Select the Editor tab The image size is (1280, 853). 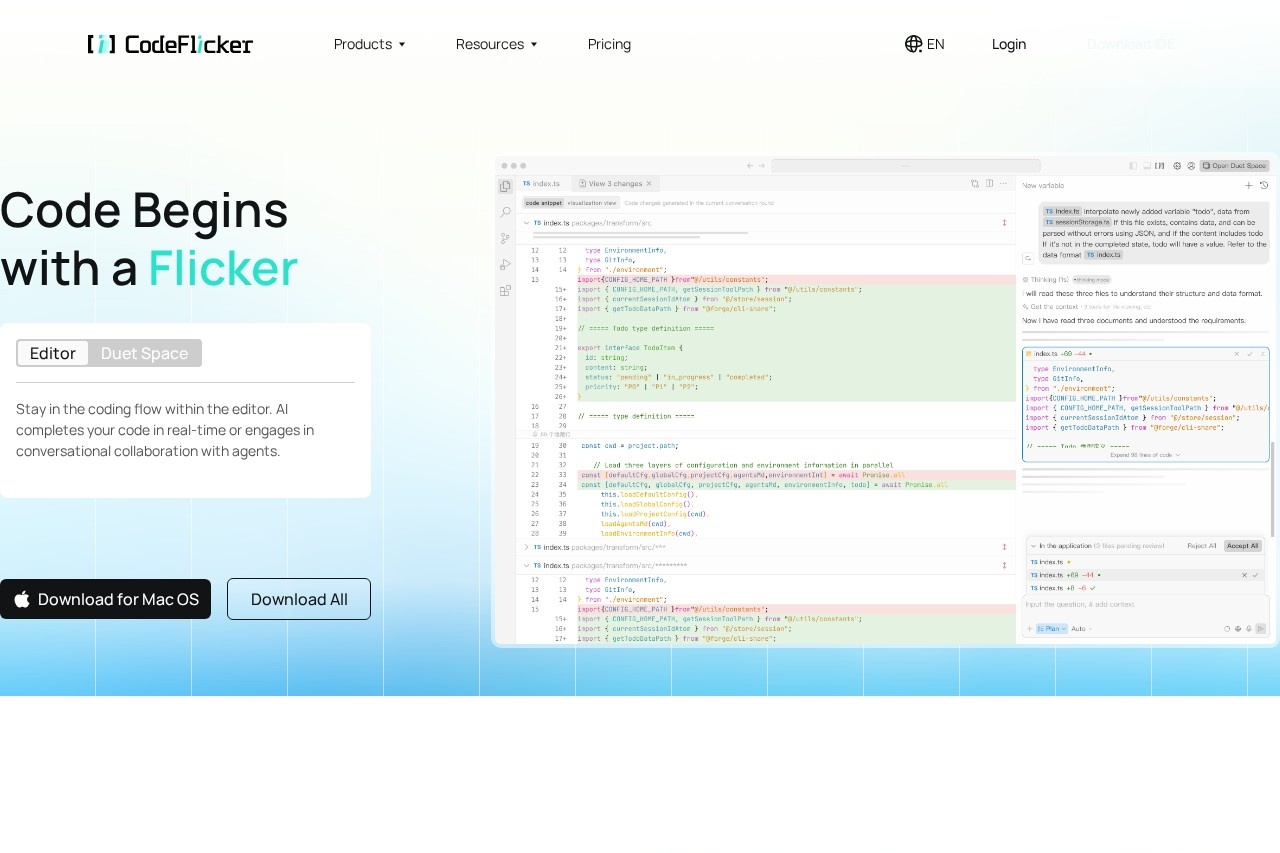[x=53, y=353]
